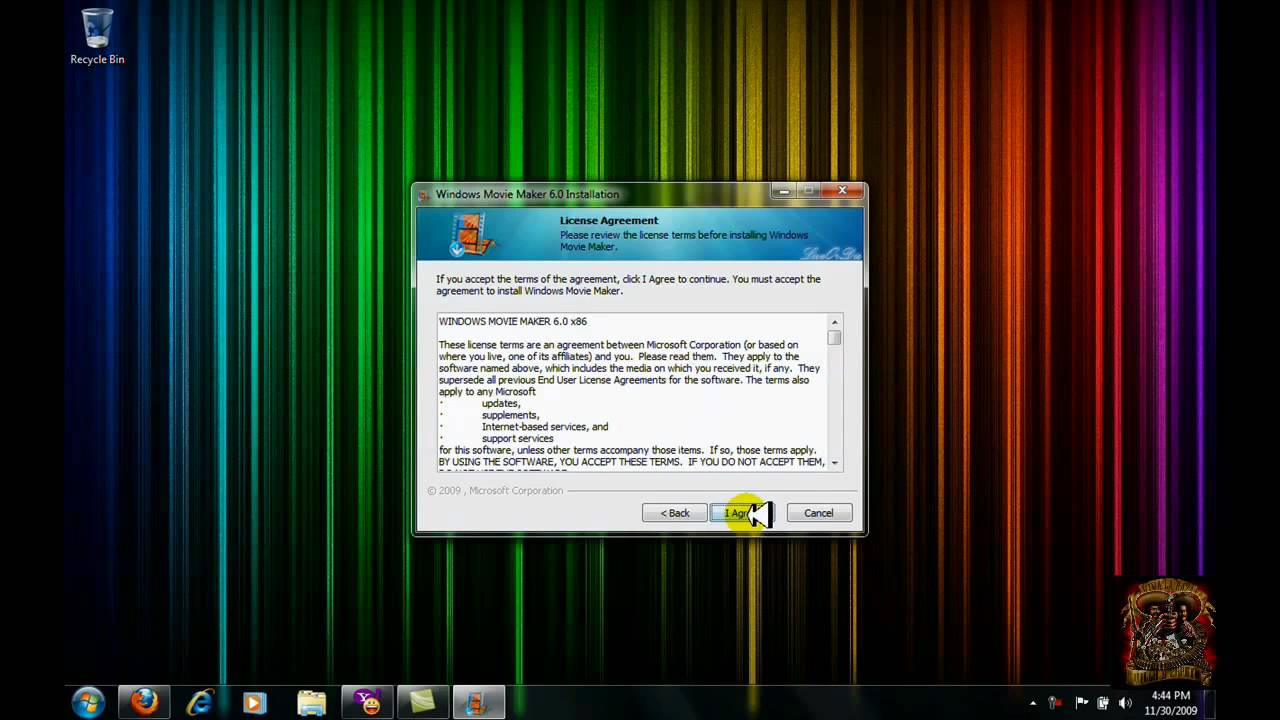Screen dimensions: 1280x720
Task: Click 'Internet-based services, and' line
Action: click(545, 427)
